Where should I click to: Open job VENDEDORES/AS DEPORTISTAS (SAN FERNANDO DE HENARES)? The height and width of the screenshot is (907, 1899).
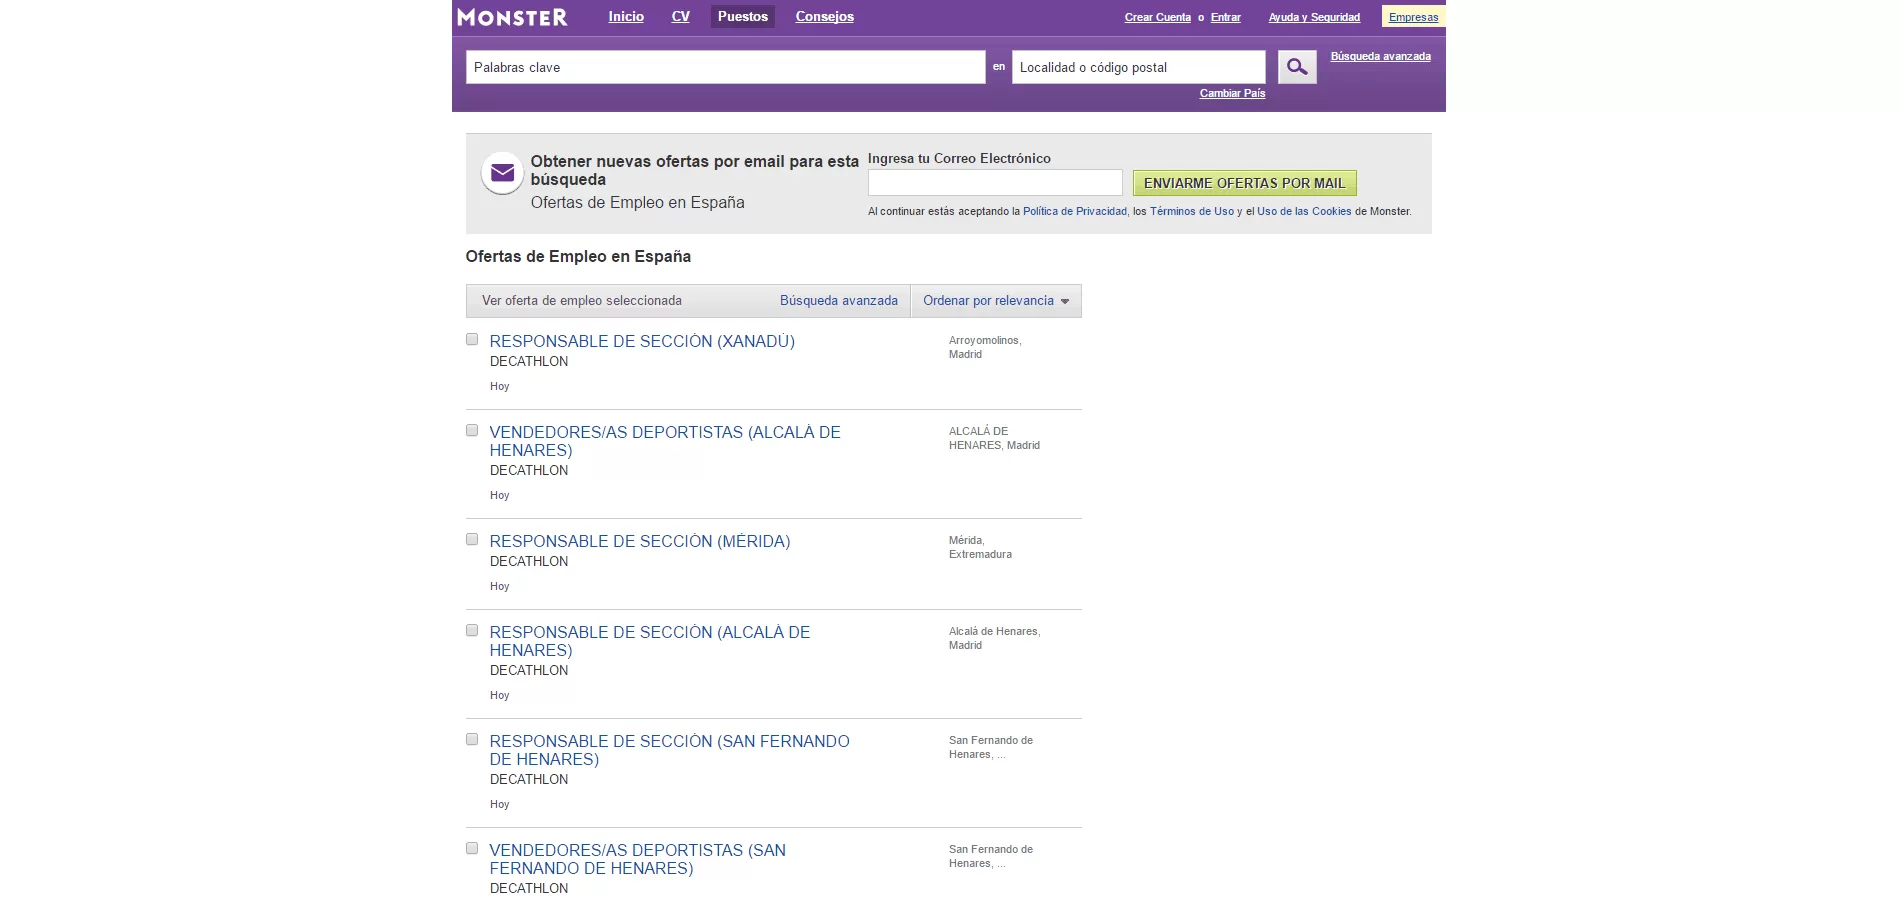pyautogui.click(x=638, y=859)
